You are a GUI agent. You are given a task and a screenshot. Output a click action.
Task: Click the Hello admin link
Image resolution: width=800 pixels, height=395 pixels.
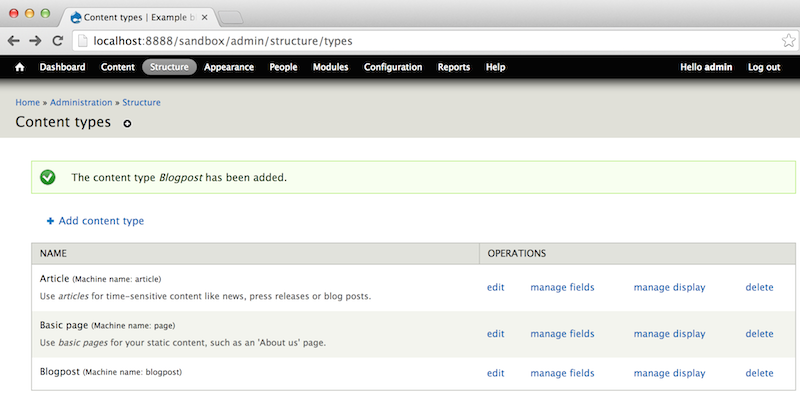tap(706, 67)
